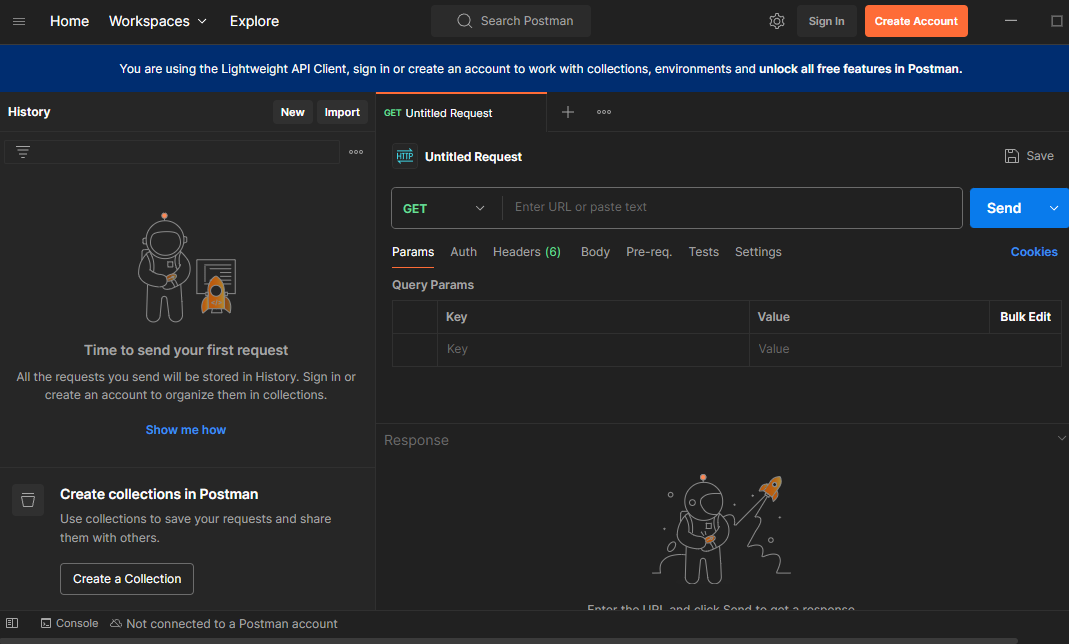
Task: Click the query param Key field
Action: [x=593, y=349]
